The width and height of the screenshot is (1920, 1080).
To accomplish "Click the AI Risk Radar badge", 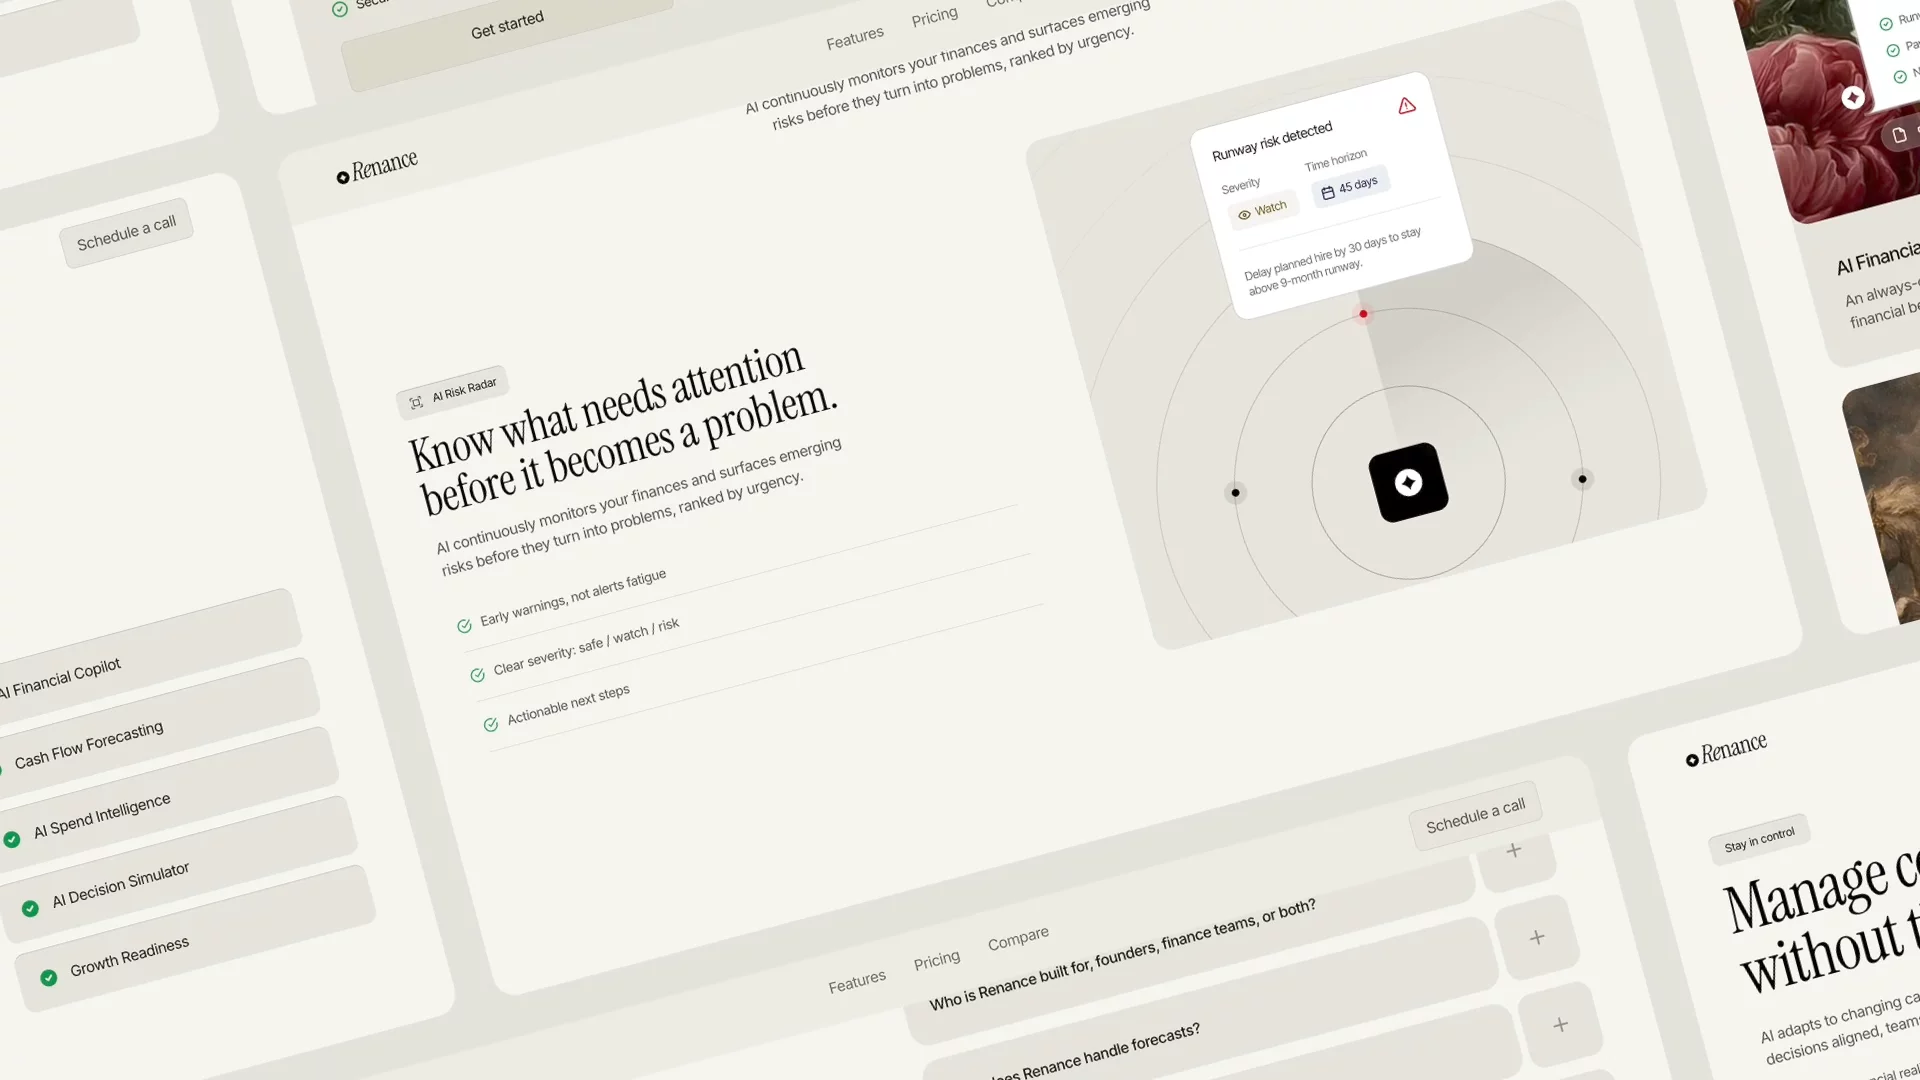I will tap(452, 392).
